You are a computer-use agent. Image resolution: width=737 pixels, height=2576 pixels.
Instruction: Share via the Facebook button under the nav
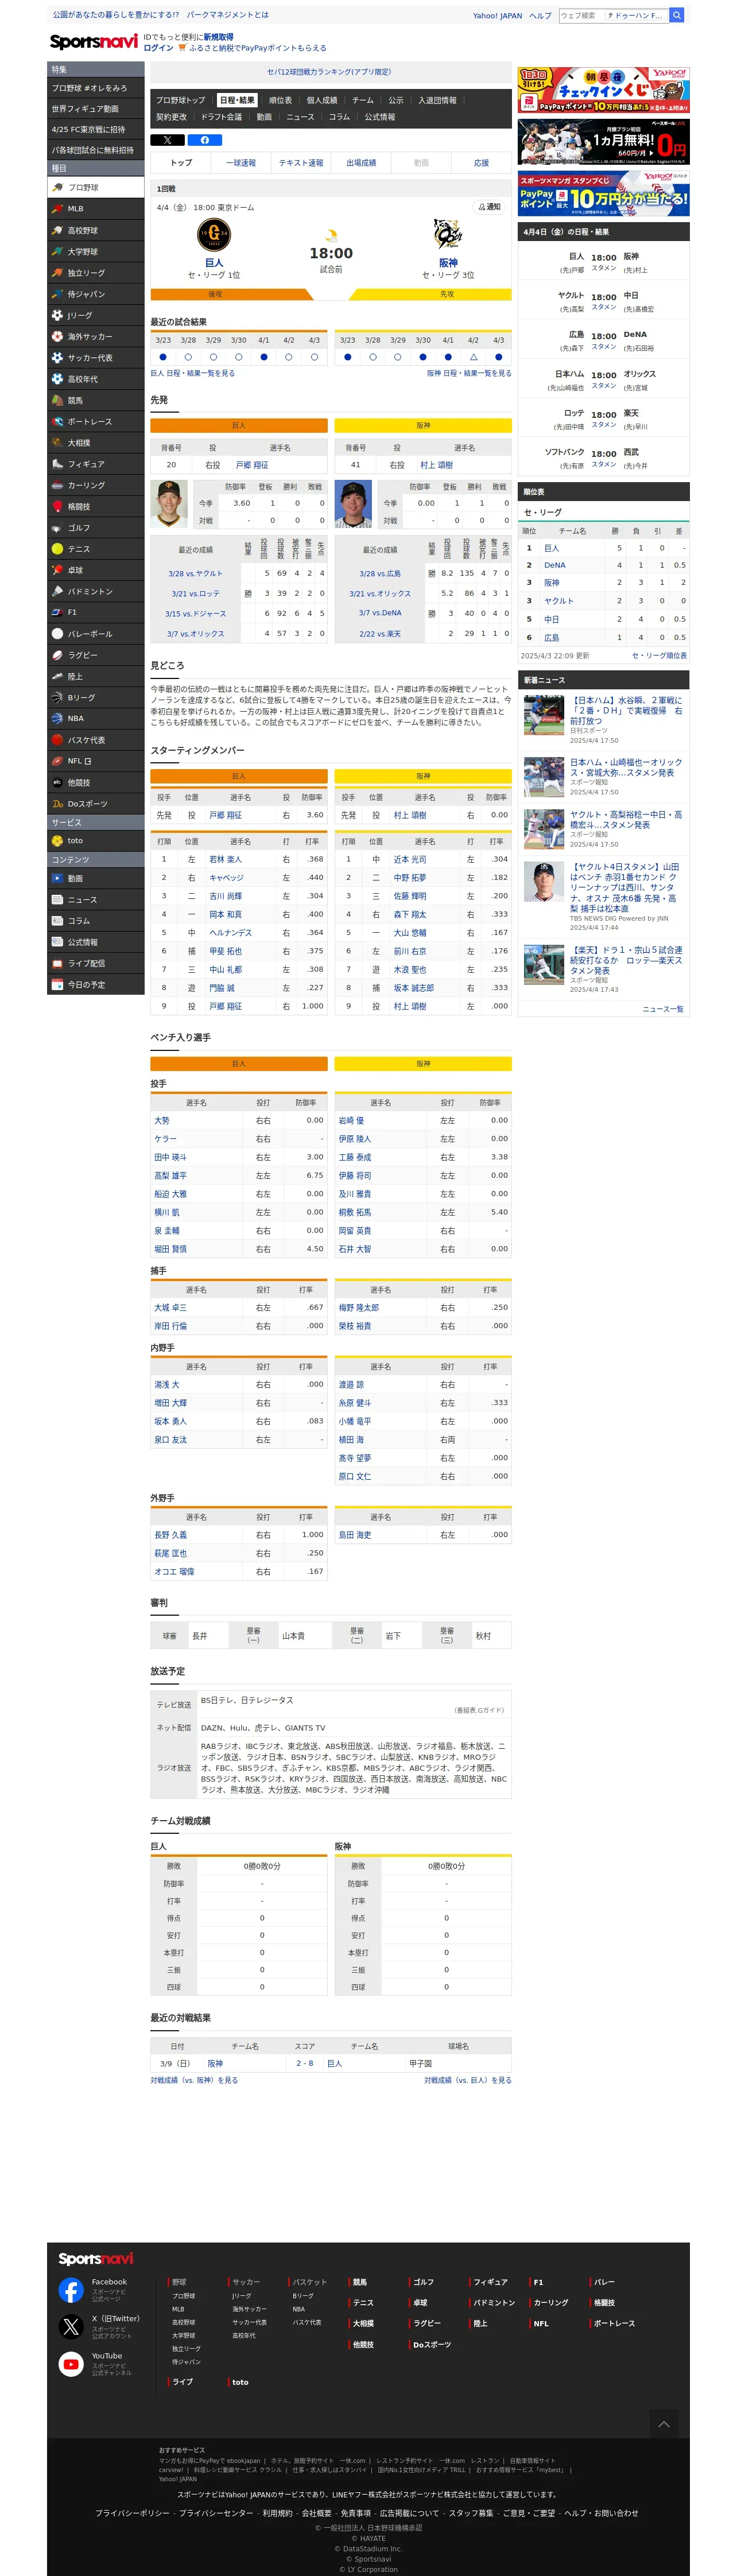pyautogui.click(x=204, y=140)
